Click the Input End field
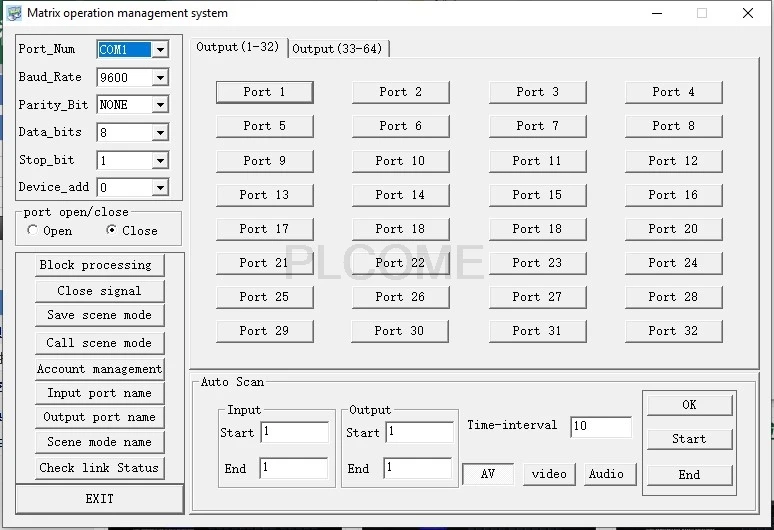 [x=294, y=468]
